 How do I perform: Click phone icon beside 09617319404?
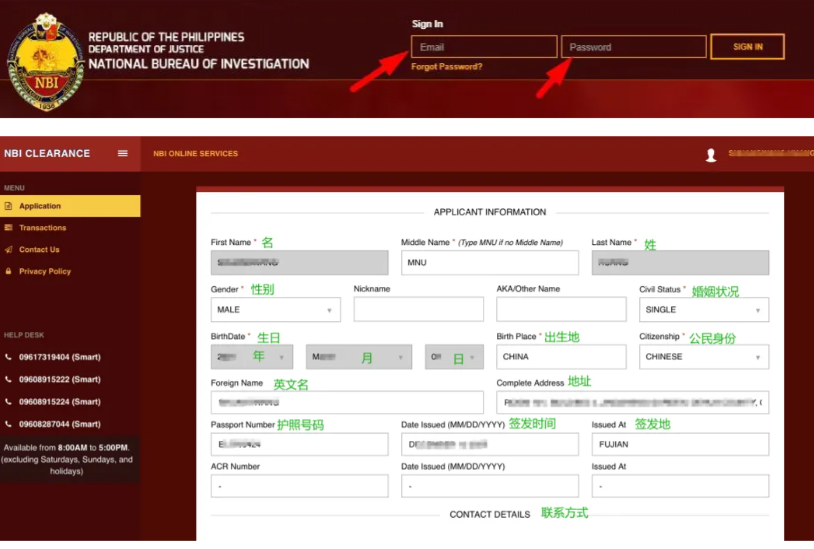tap(9, 357)
